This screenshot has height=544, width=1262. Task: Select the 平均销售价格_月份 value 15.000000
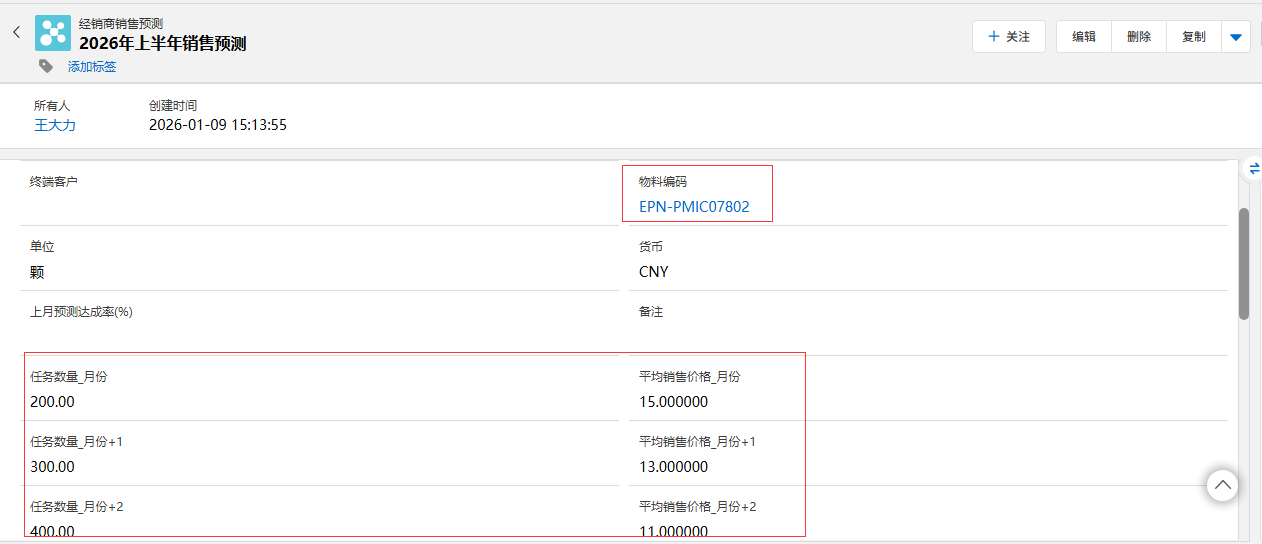[x=673, y=402]
